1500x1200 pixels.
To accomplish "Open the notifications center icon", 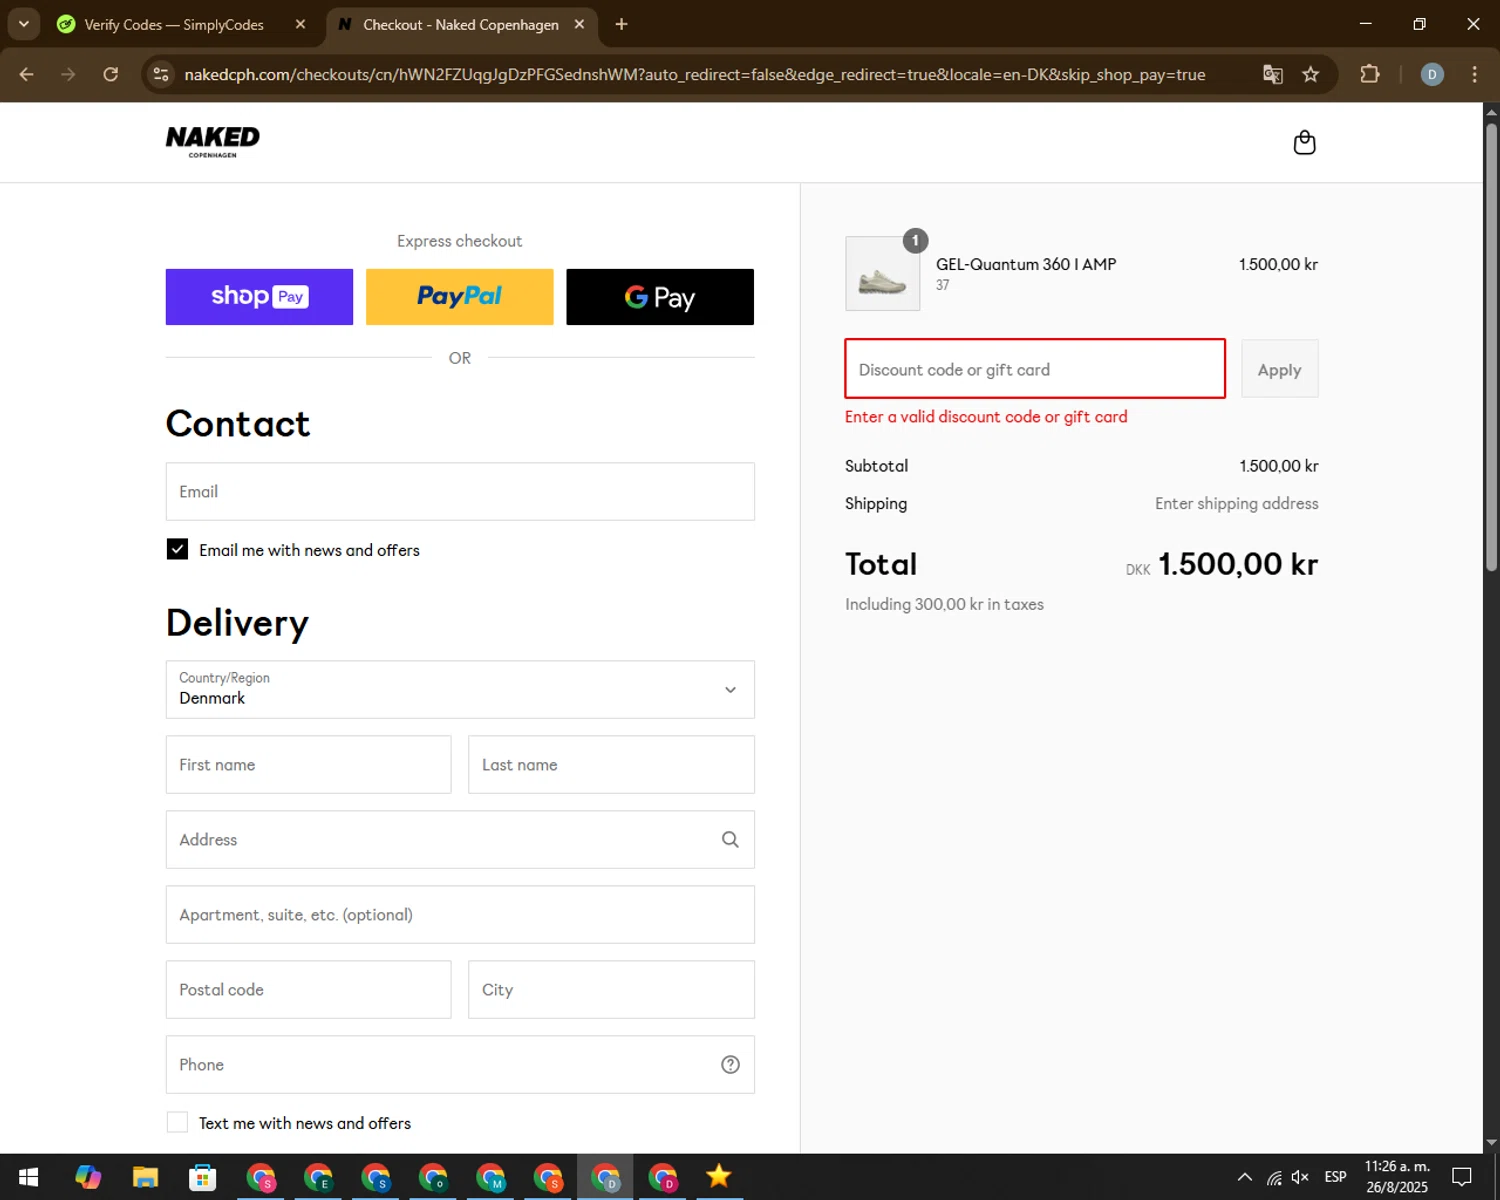I will tap(1462, 1177).
